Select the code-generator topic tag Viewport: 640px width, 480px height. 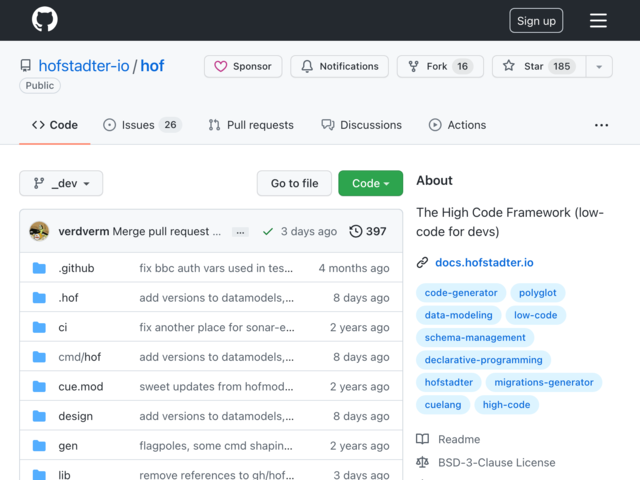[x=461, y=293]
